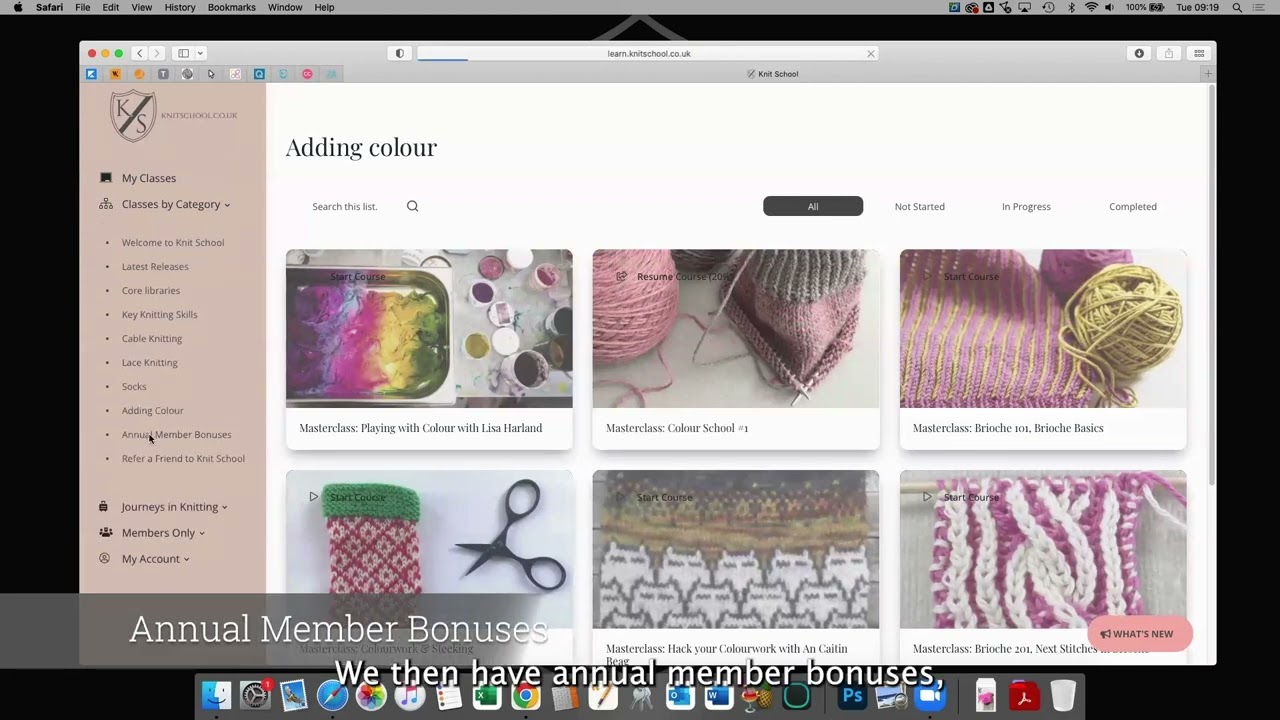Launch Photos from the dock
Screen dimensions: 1280x720
pos(371,696)
